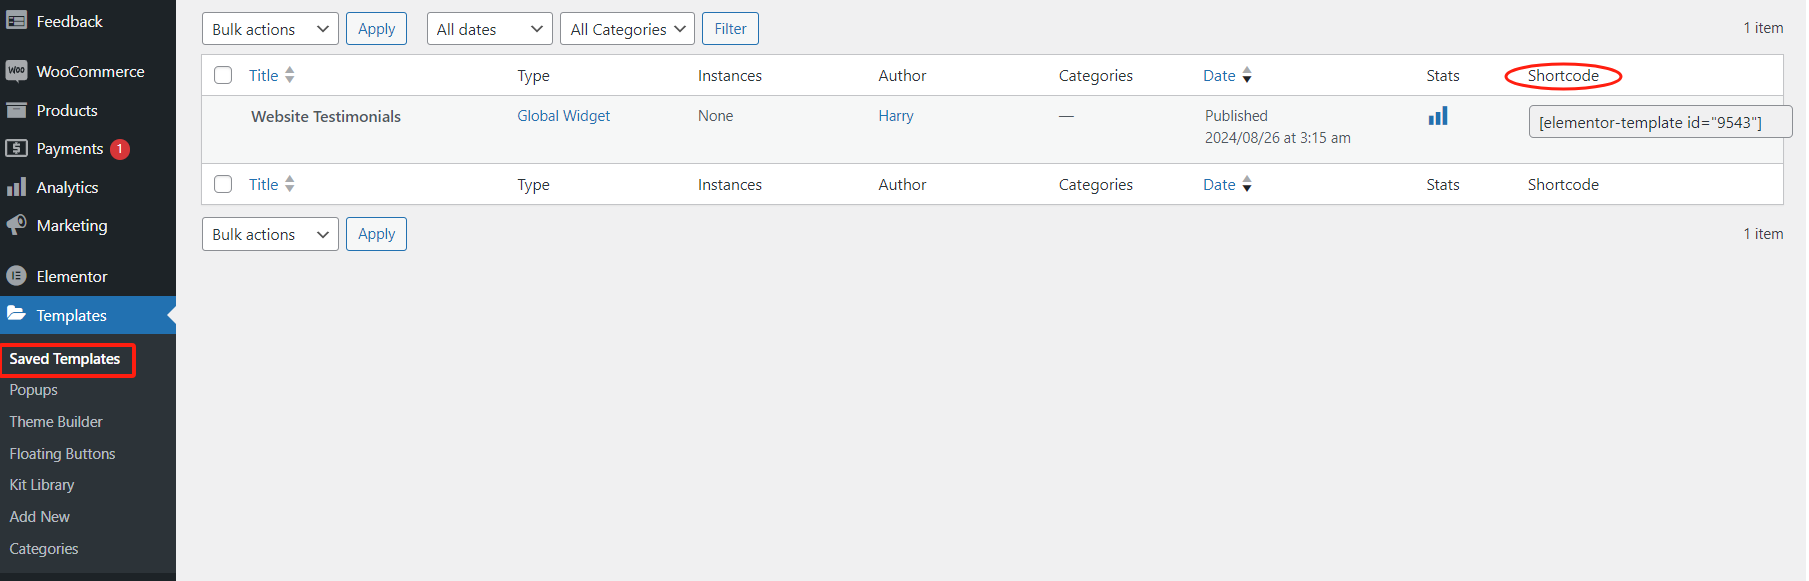Expand the top Bulk actions dropdown
This screenshot has height=581, width=1809.
click(270, 29)
